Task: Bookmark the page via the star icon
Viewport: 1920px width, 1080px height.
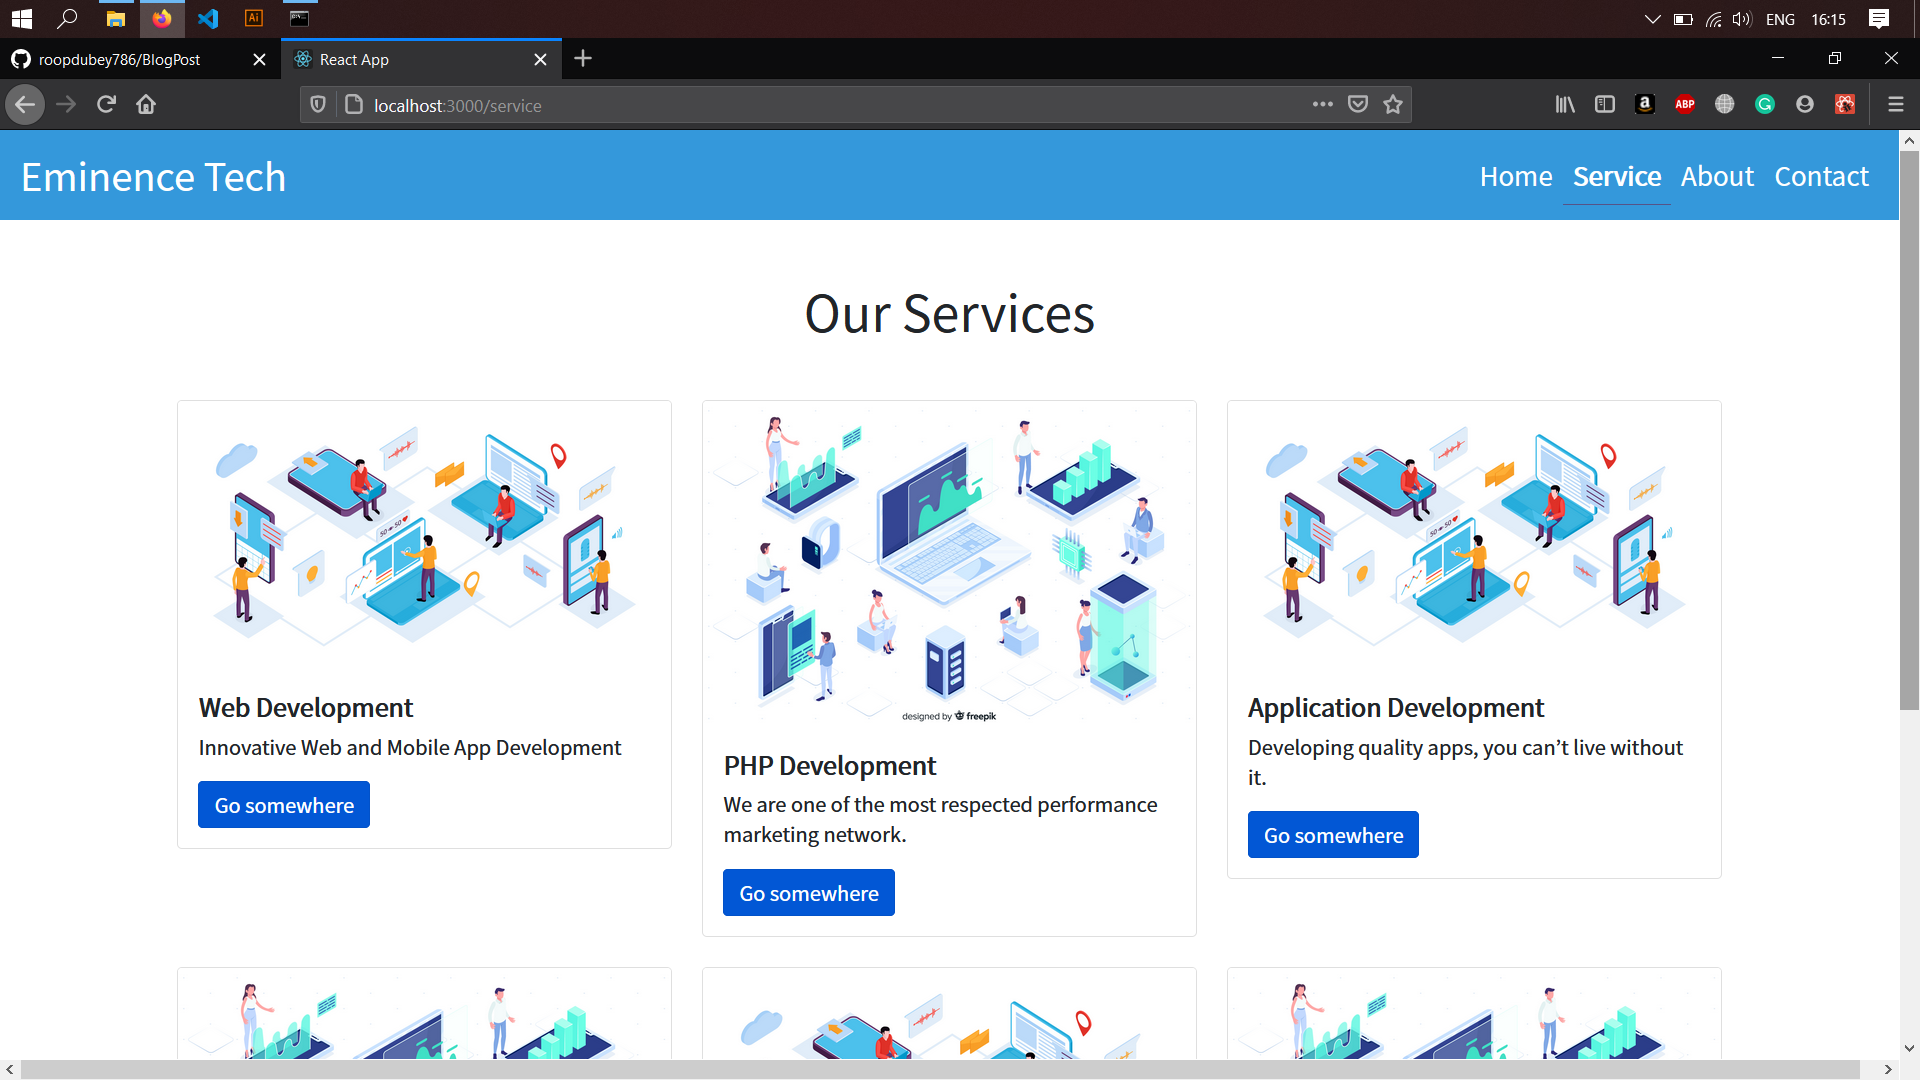Action: click(1392, 104)
